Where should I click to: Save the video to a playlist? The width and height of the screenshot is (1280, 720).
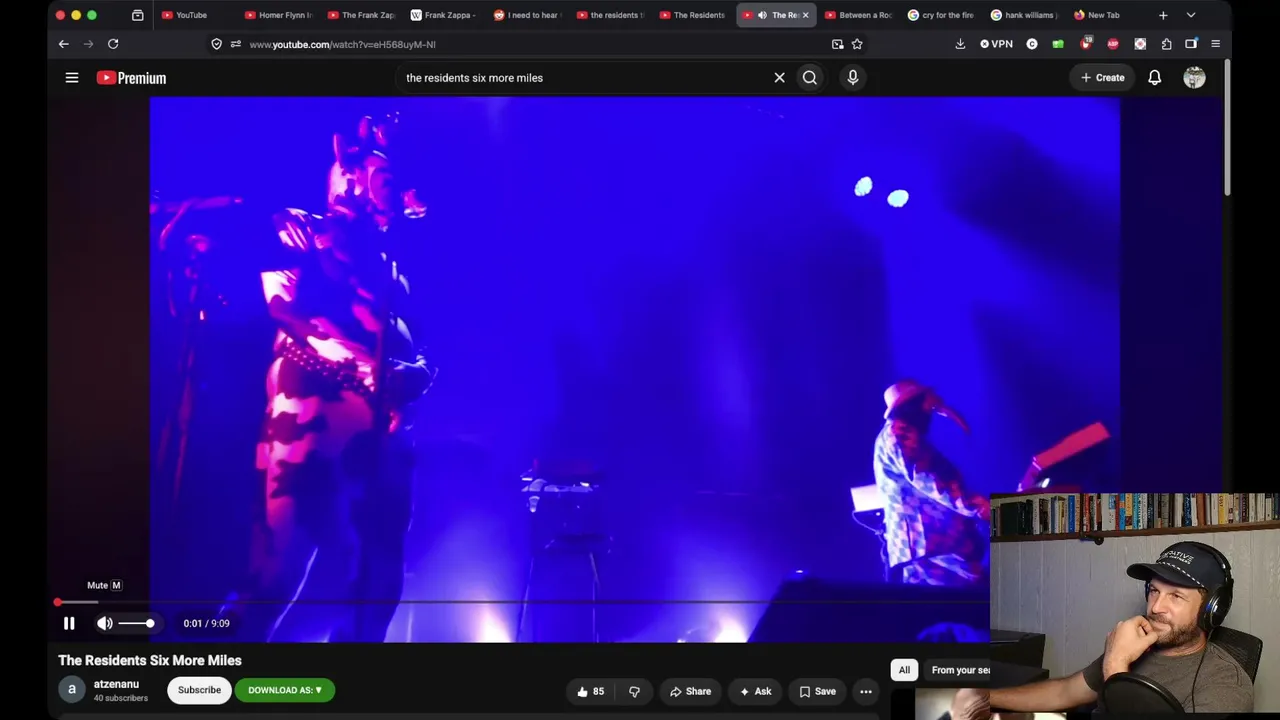817,691
